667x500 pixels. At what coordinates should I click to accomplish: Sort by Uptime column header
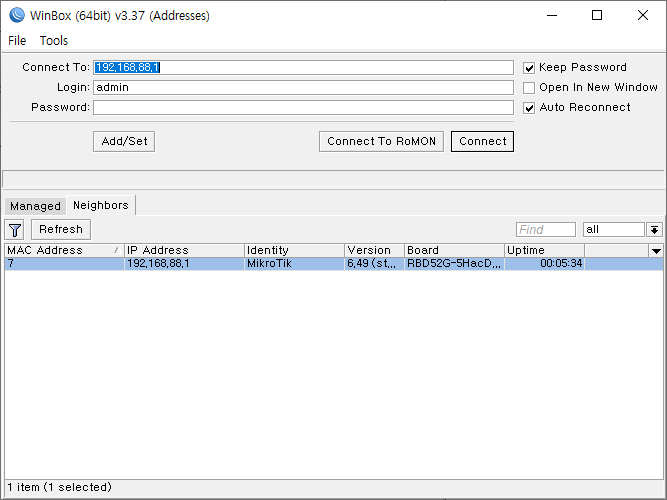point(544,250)
